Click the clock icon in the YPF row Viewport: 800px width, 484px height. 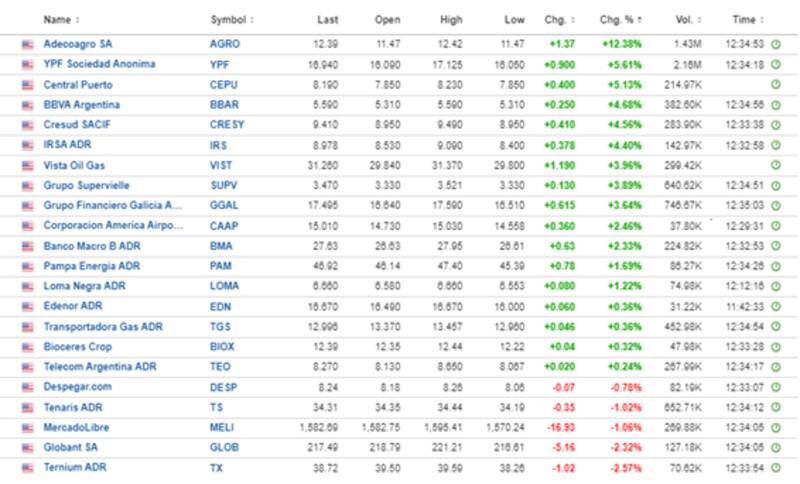(775, 64)
